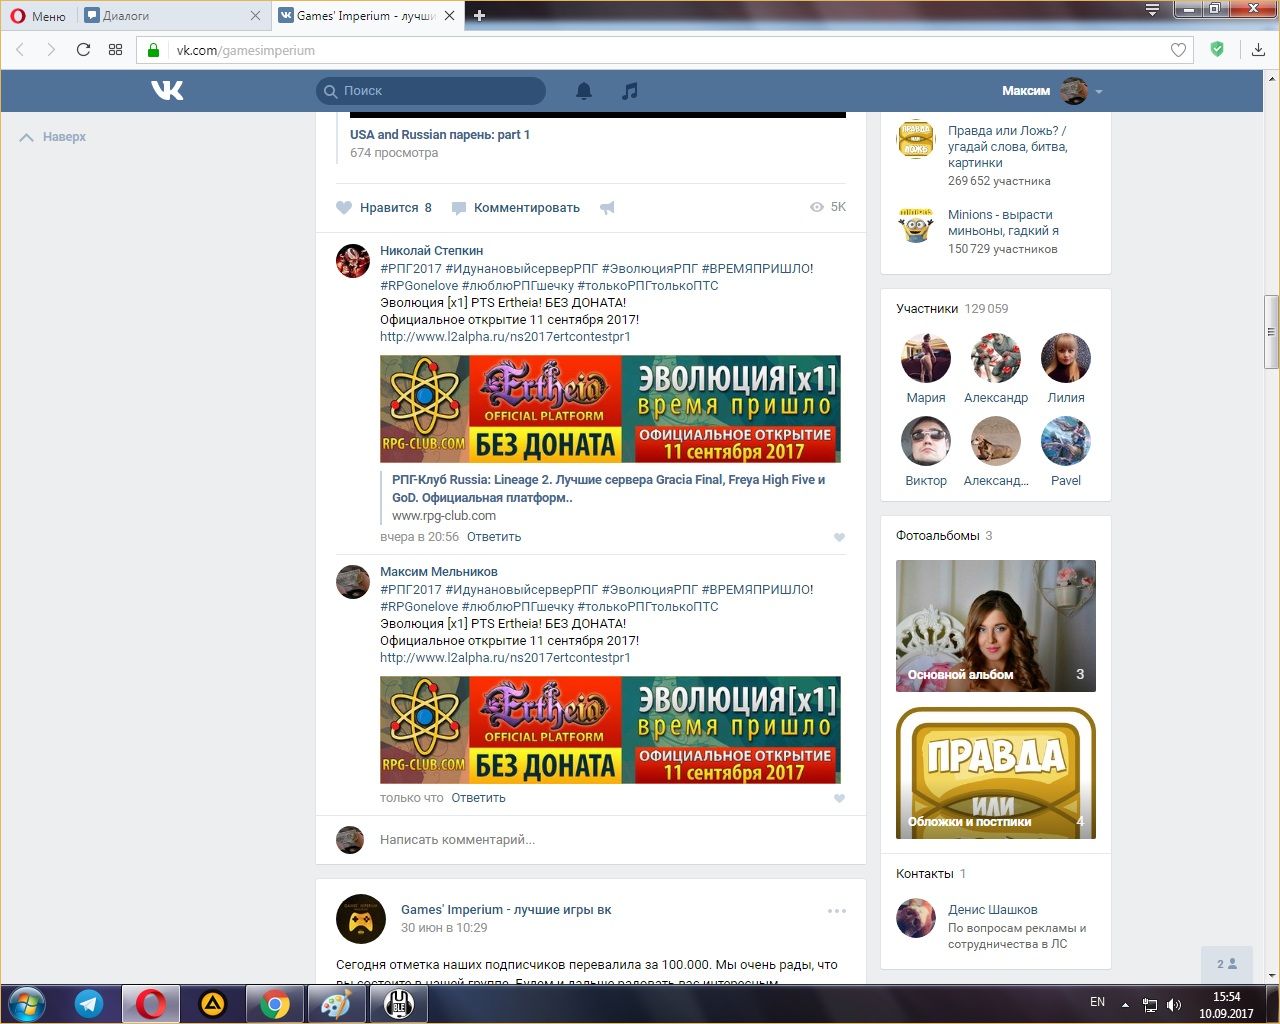Screen dimensions: 1280x1024
Task: Go back in browser history
Action: point(20,50)
